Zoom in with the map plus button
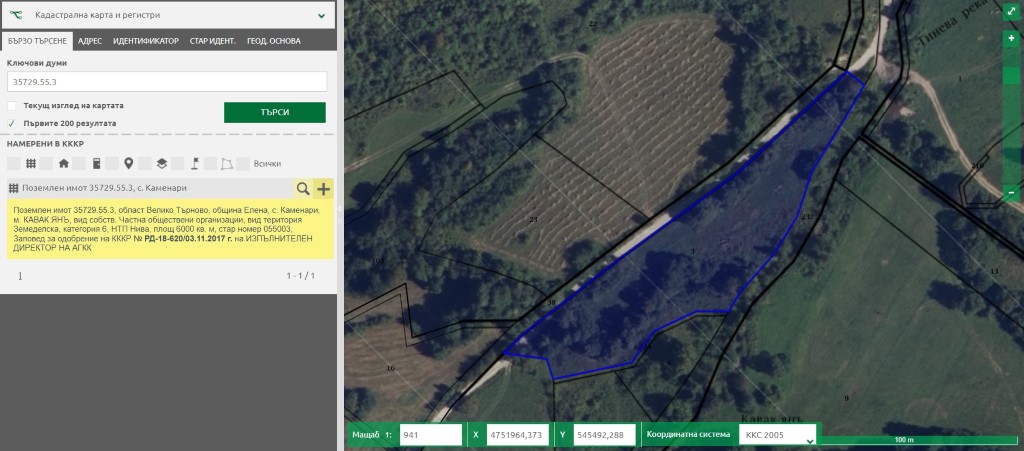 pyautogui.click(x=1012, y=38)
